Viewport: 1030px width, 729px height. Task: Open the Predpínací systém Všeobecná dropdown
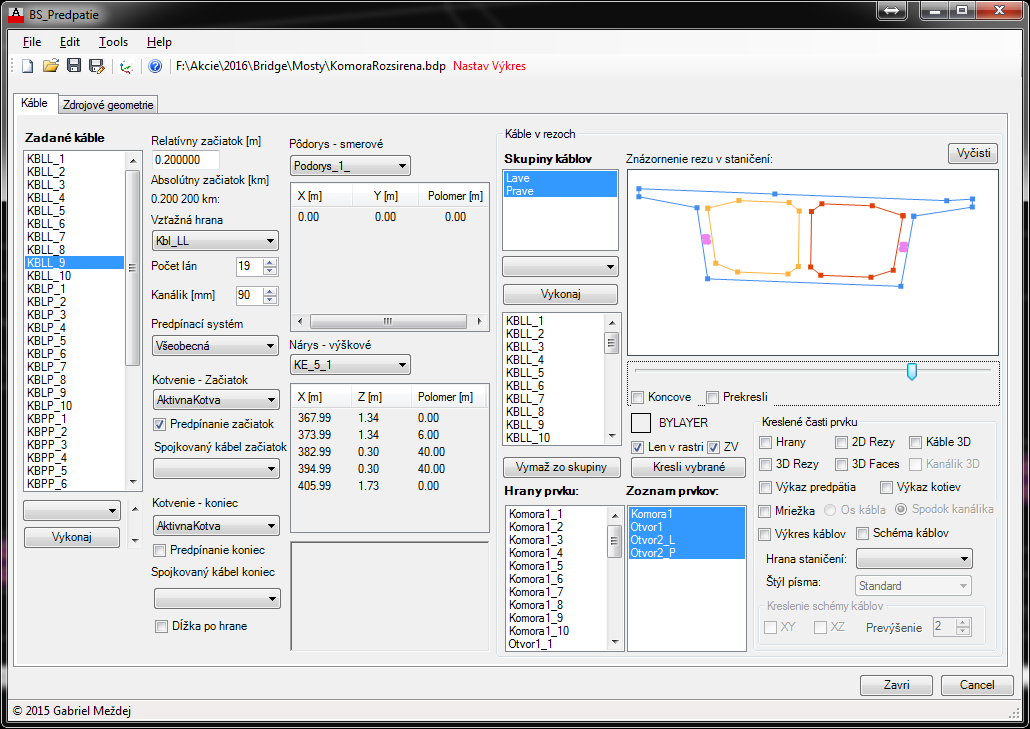[x=215, y=346]
